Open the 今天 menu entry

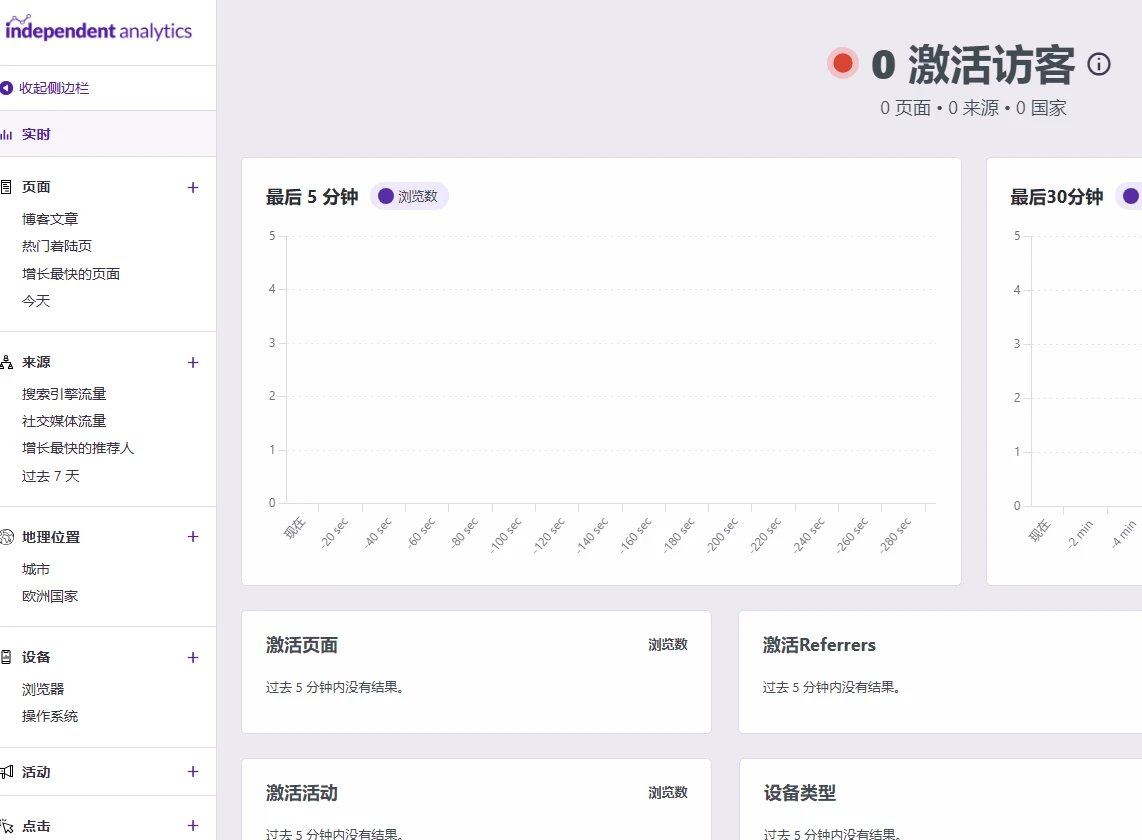[x=36, y=300]
